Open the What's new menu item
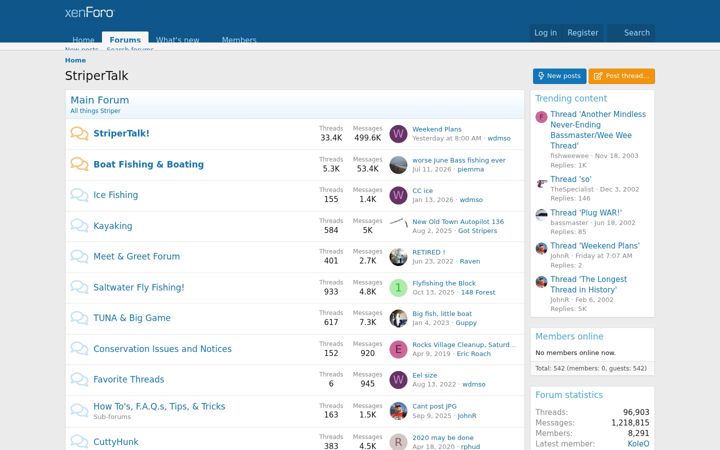The width and height of the screenshot is (720, 450). (178, 39)
